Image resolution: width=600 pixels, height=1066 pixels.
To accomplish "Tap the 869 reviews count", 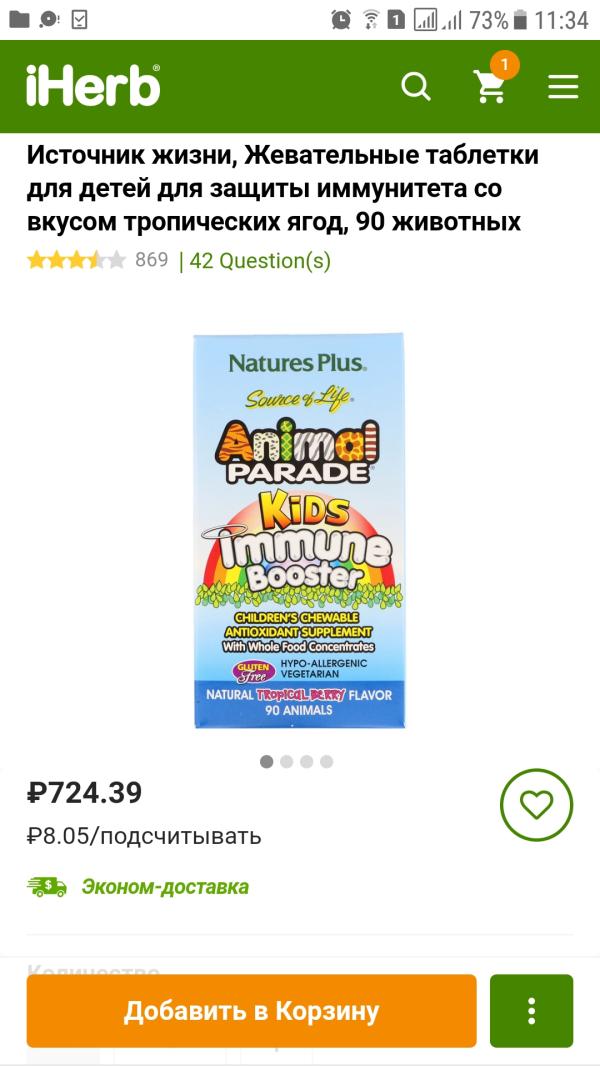I will pos(151,260).
